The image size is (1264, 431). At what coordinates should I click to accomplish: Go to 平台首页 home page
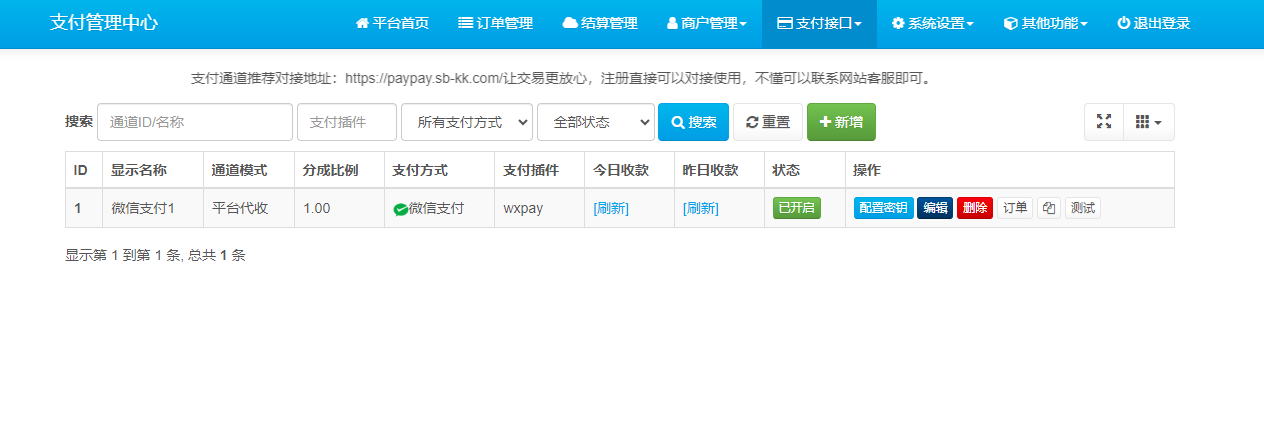[x=392, y=23]
